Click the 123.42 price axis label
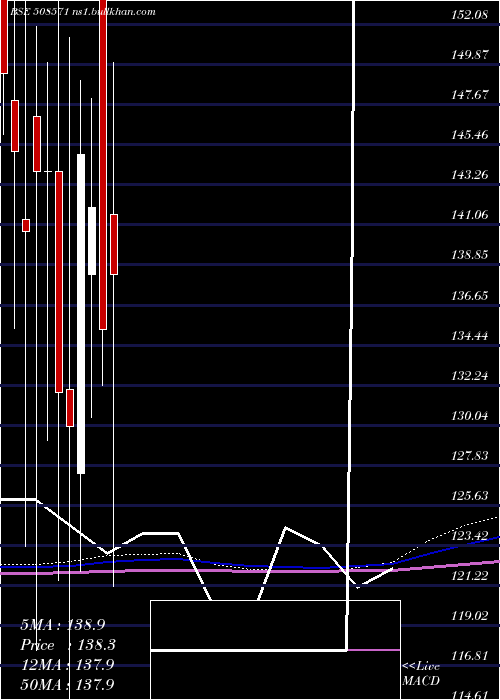This screenshot has width=500, height=700. (x=469, y=535)
